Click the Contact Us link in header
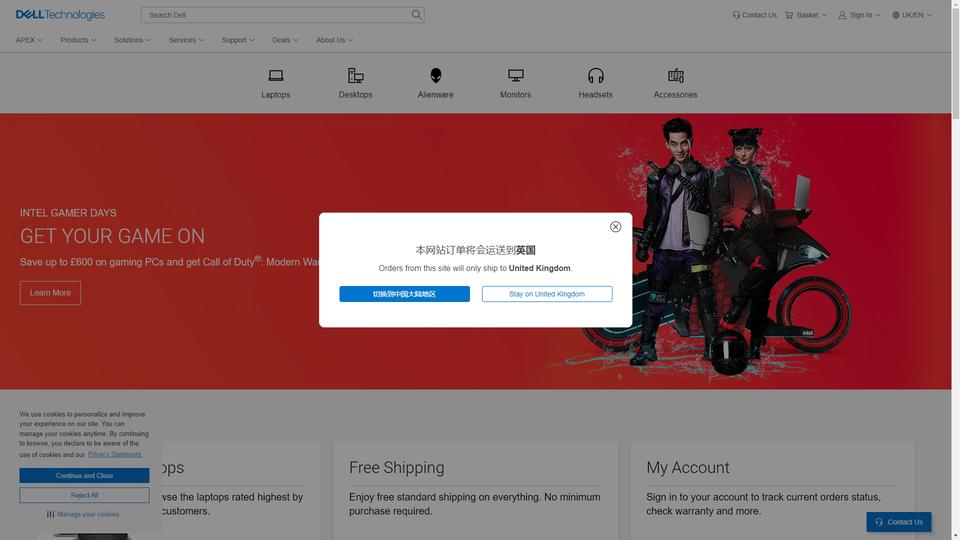Image resolution: width=960 pixels, height=540 pixels. (x=754, y=15)
